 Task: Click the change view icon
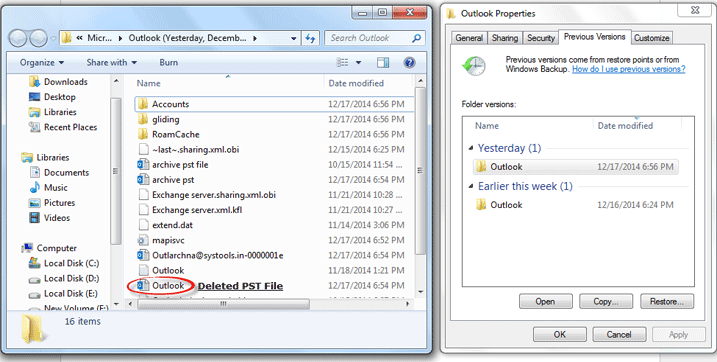pyautogui.click(x=342, y=63)
